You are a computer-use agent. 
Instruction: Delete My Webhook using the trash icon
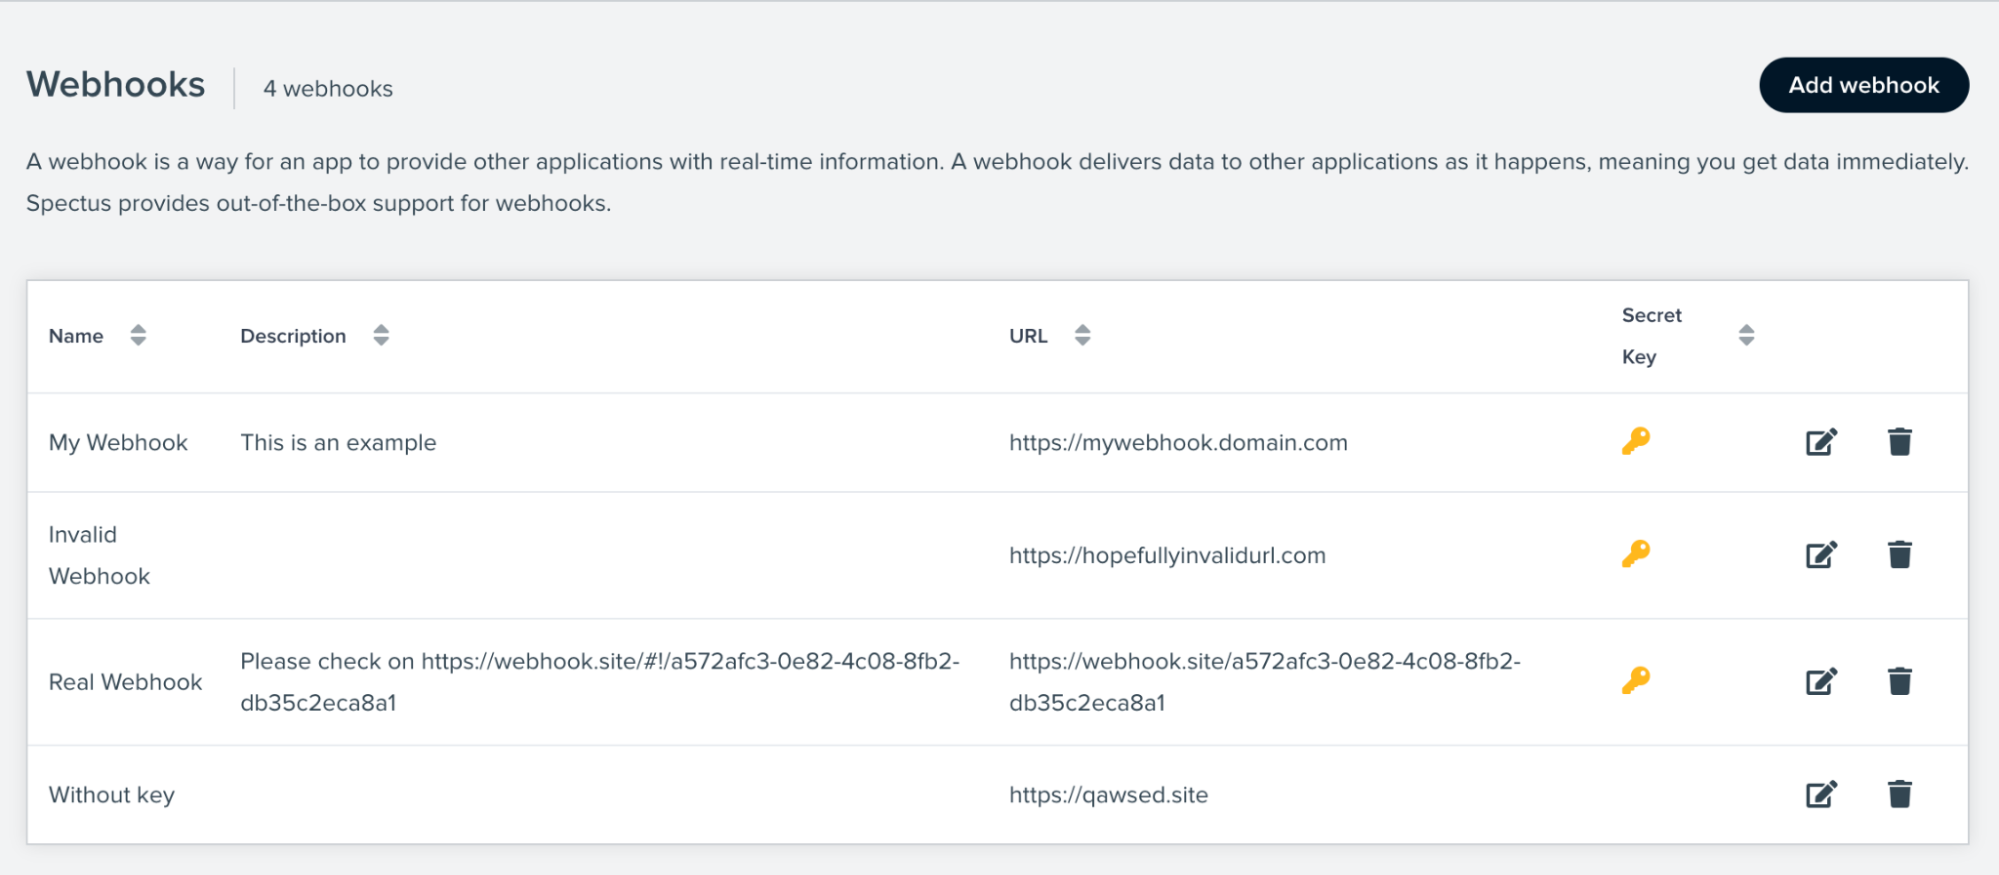(1900, 442)
